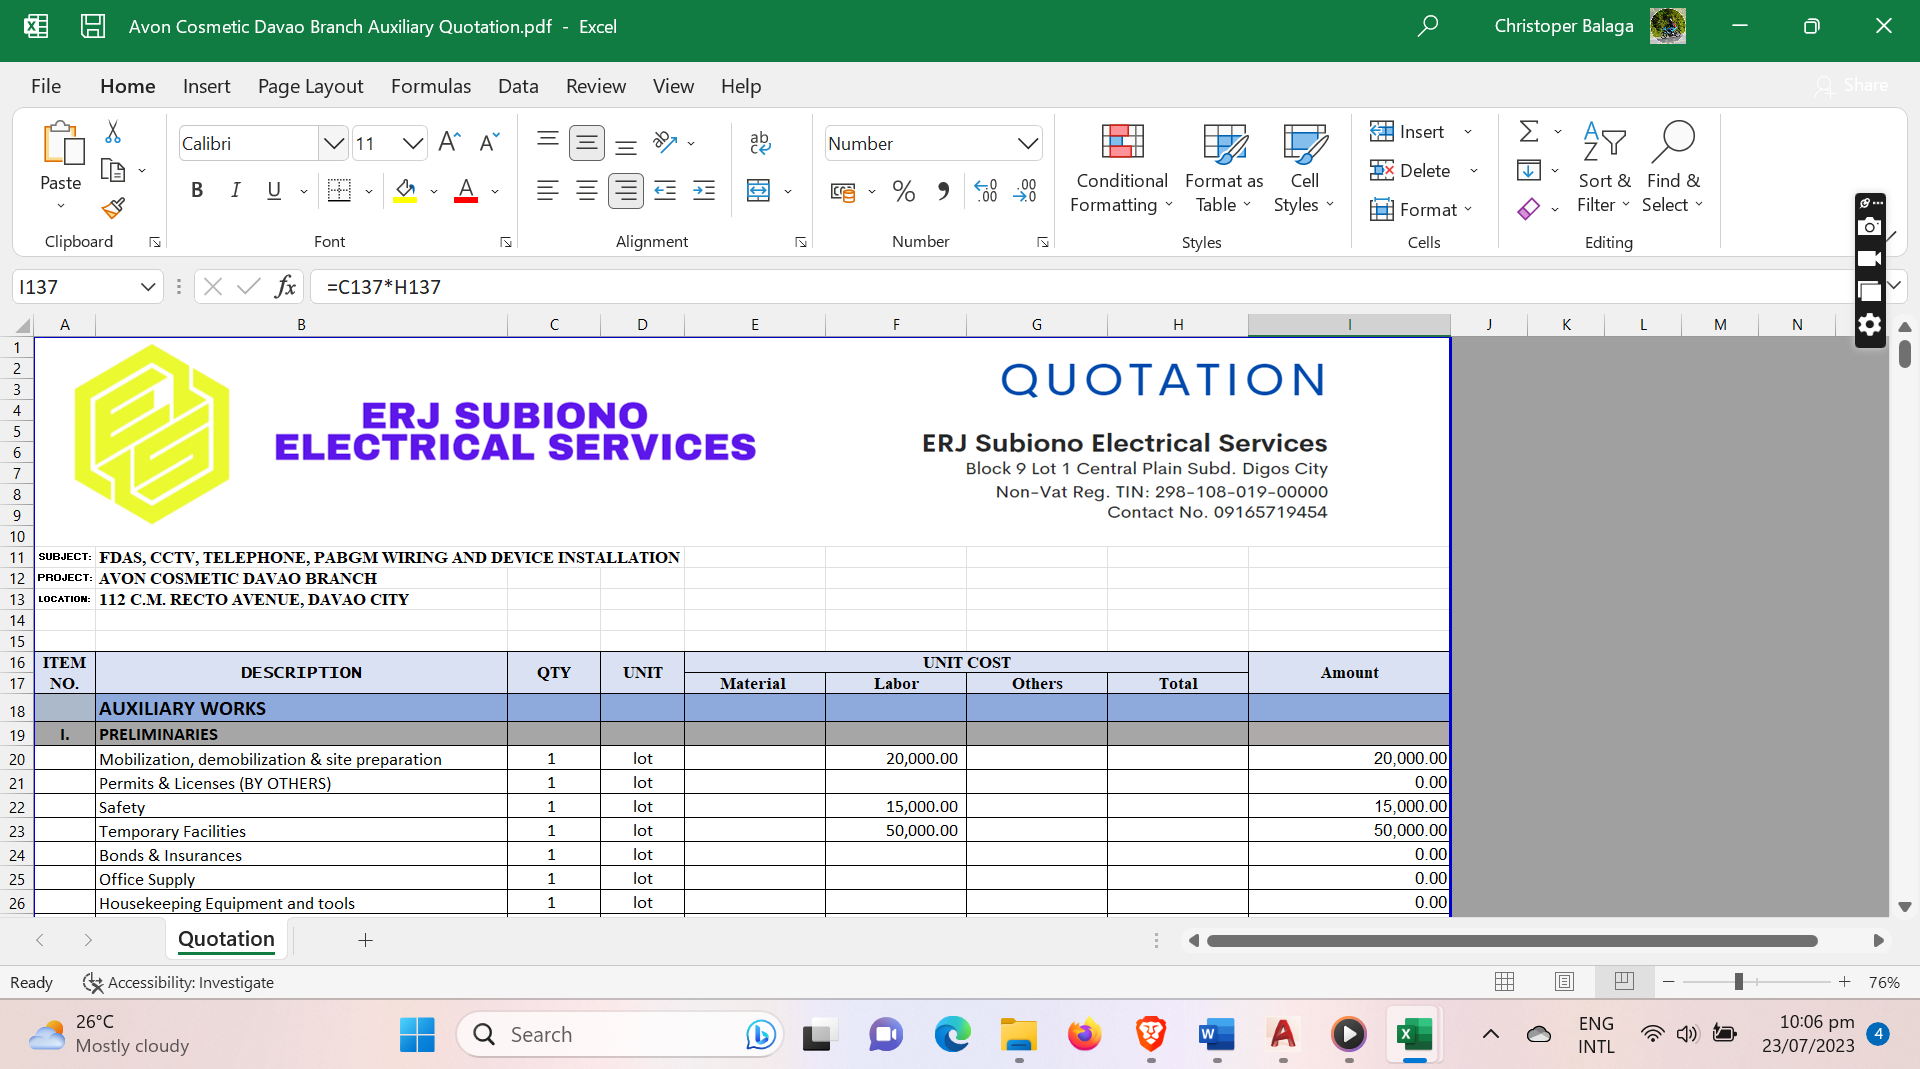
Task: Open the font size dropdown
Action: point(413,143)
